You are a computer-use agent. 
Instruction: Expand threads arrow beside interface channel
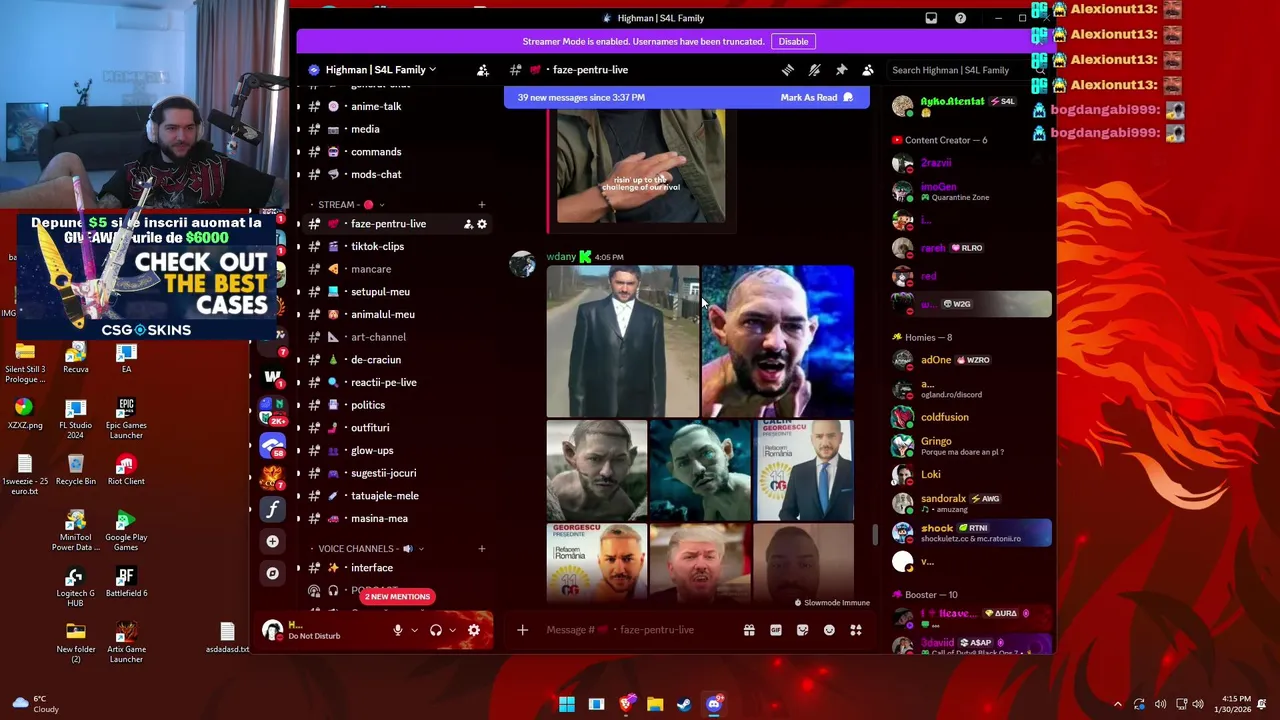298,568
